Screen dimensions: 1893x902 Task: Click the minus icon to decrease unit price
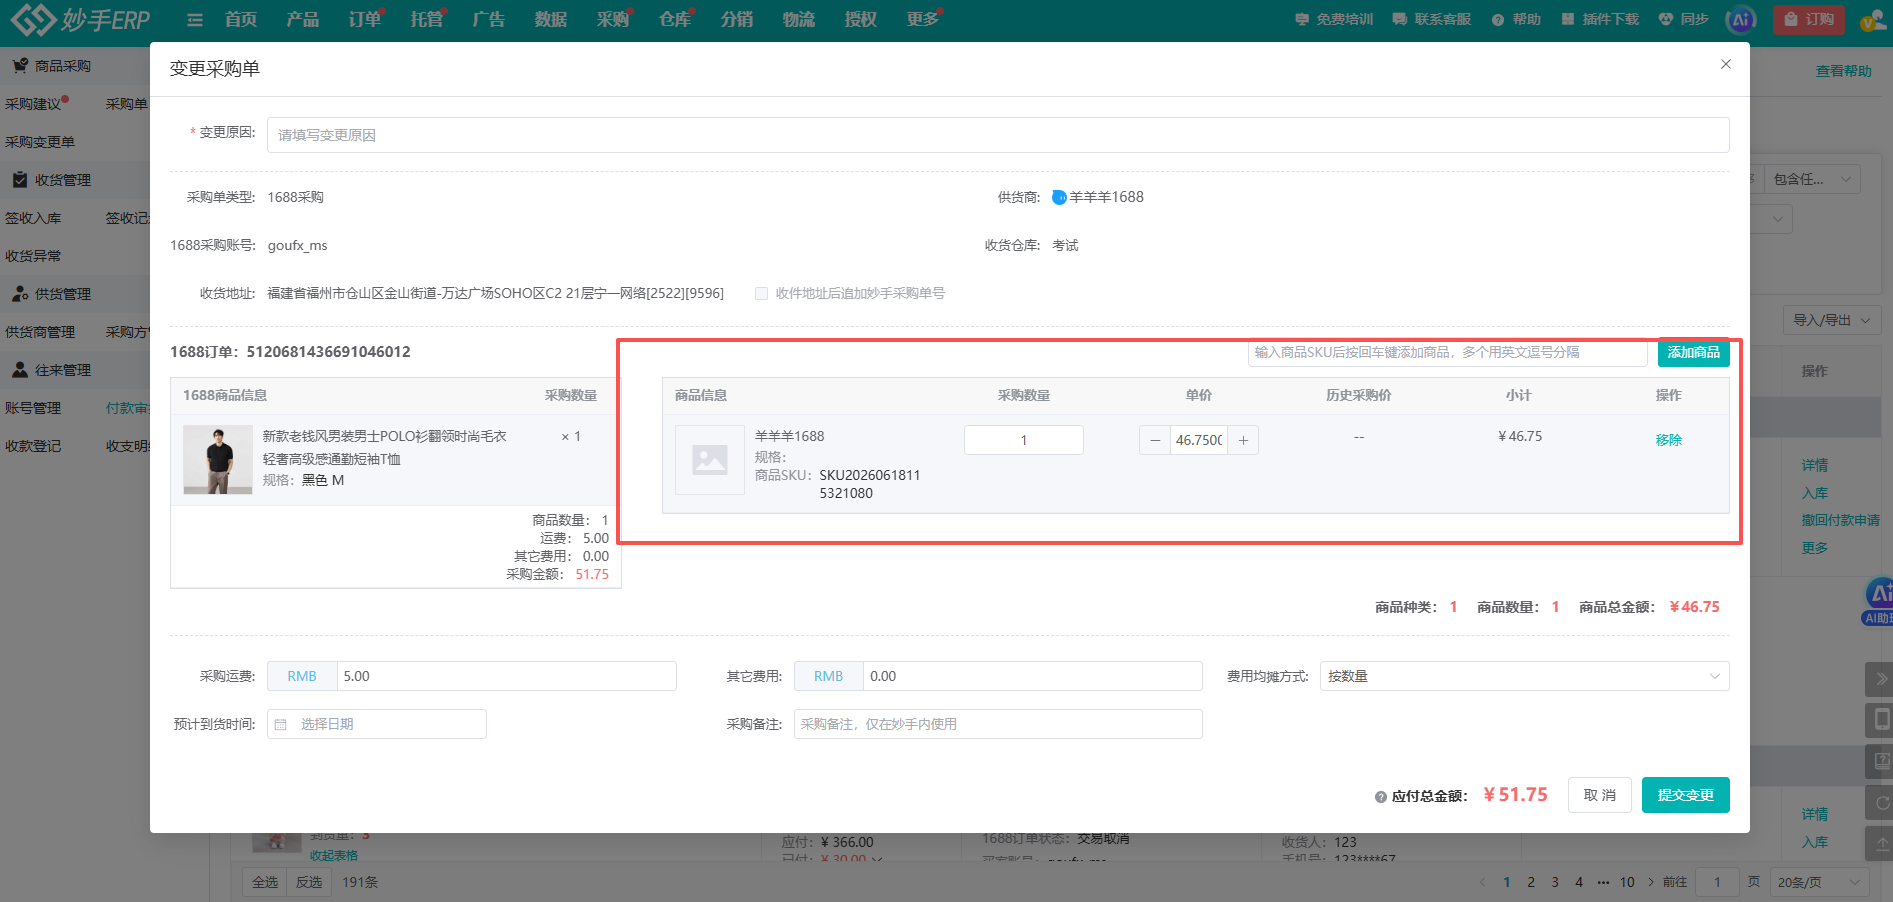(1155, 440)
